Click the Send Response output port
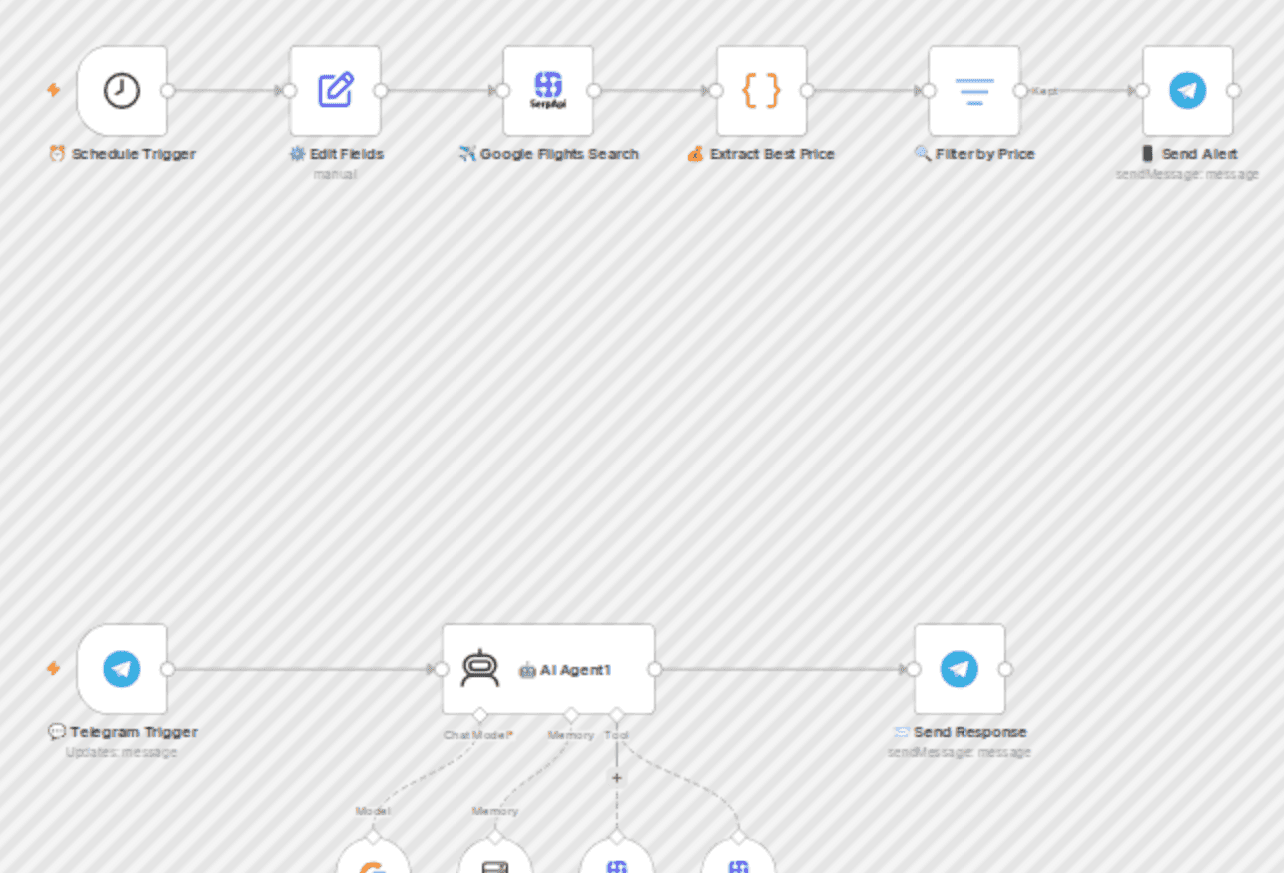 click(x=1005, y=669)
